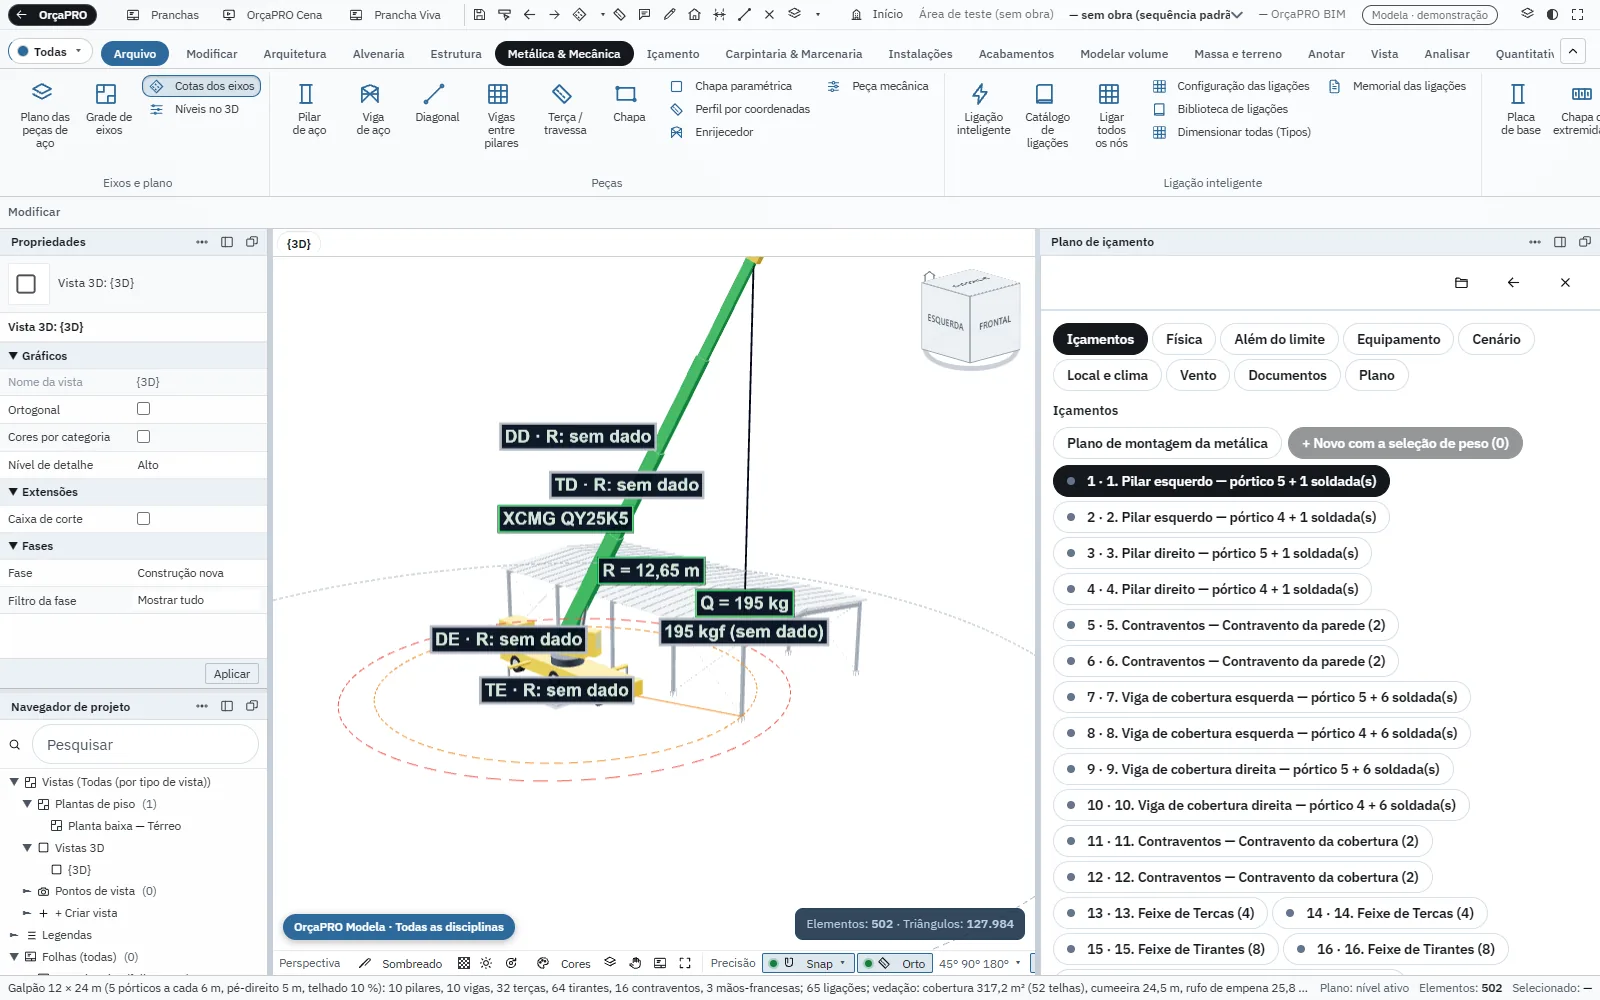Click Plano de montagem da metálica
The width and height of the screenshot is (1600, 1000).
[1167, 443]
